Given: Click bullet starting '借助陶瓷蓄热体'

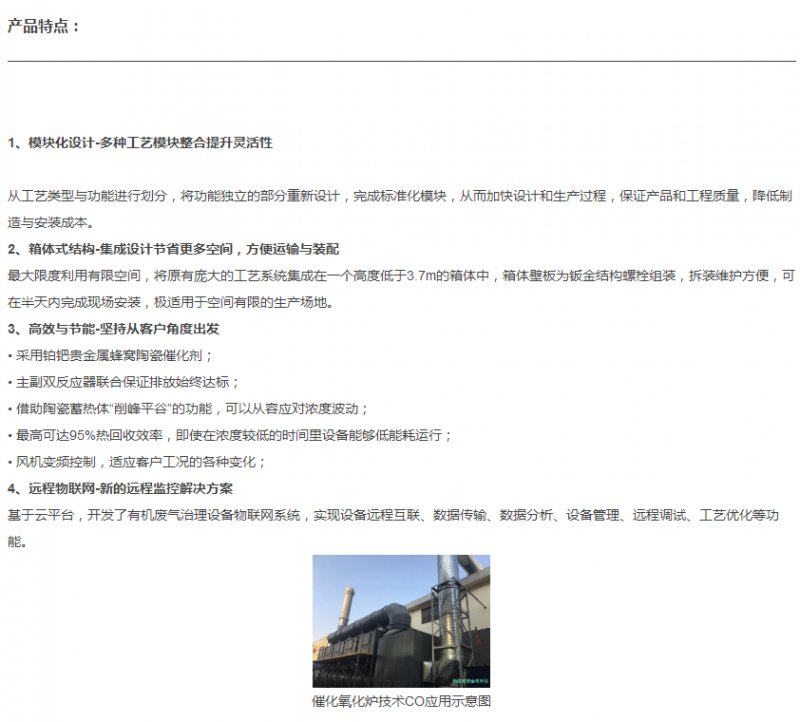Looking at the screenshot, I should [x=188, y=408].
